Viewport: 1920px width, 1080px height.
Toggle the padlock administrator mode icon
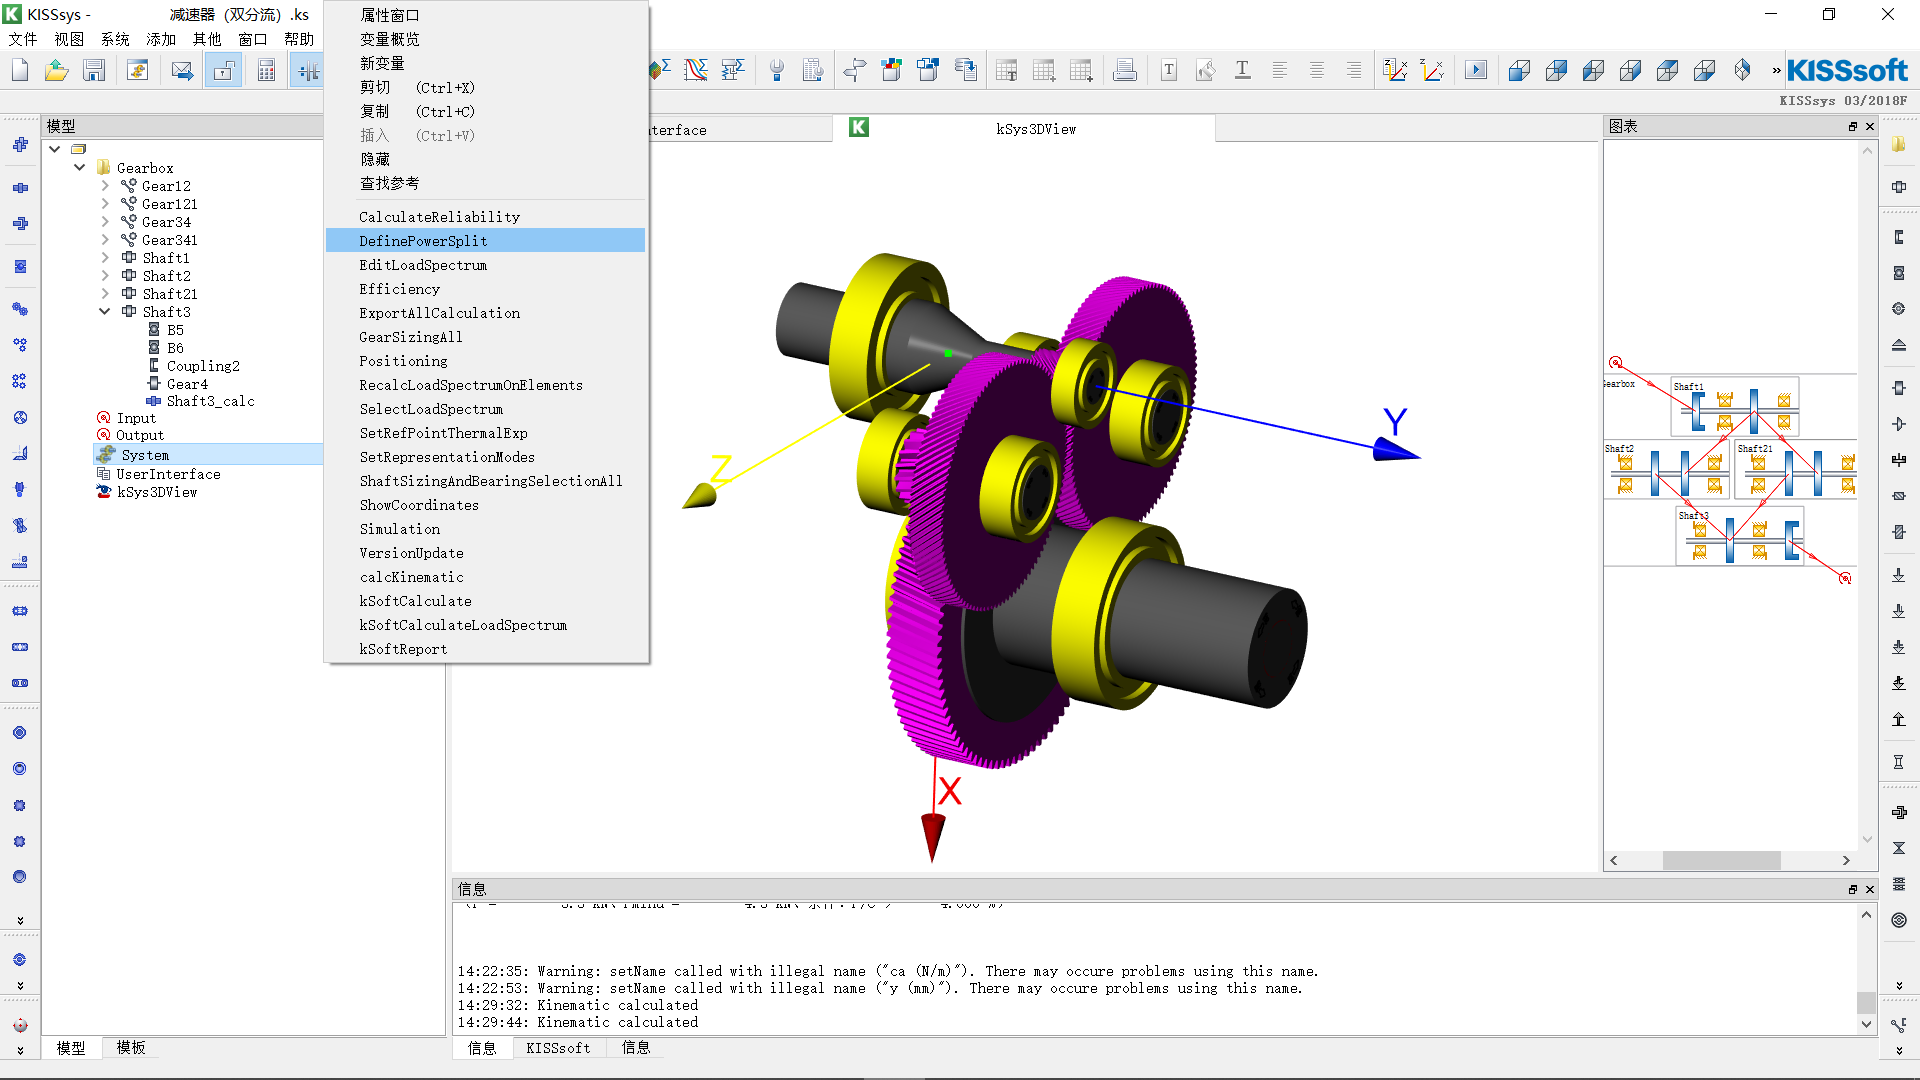pos(223,70)
